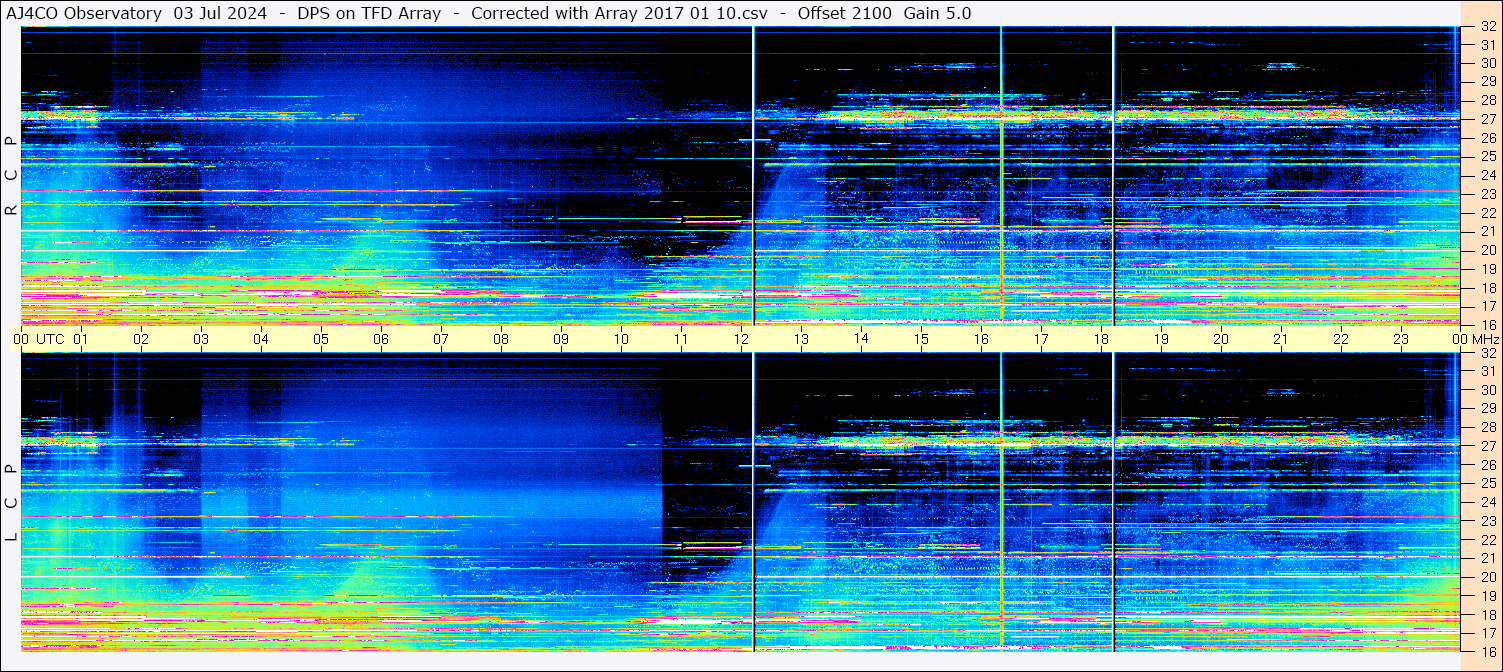Image resolution: width=1503 pixels, height=672 pixels.
Task: Click the 28 frequency label of RCP panel
Action: click(1487, 100)
